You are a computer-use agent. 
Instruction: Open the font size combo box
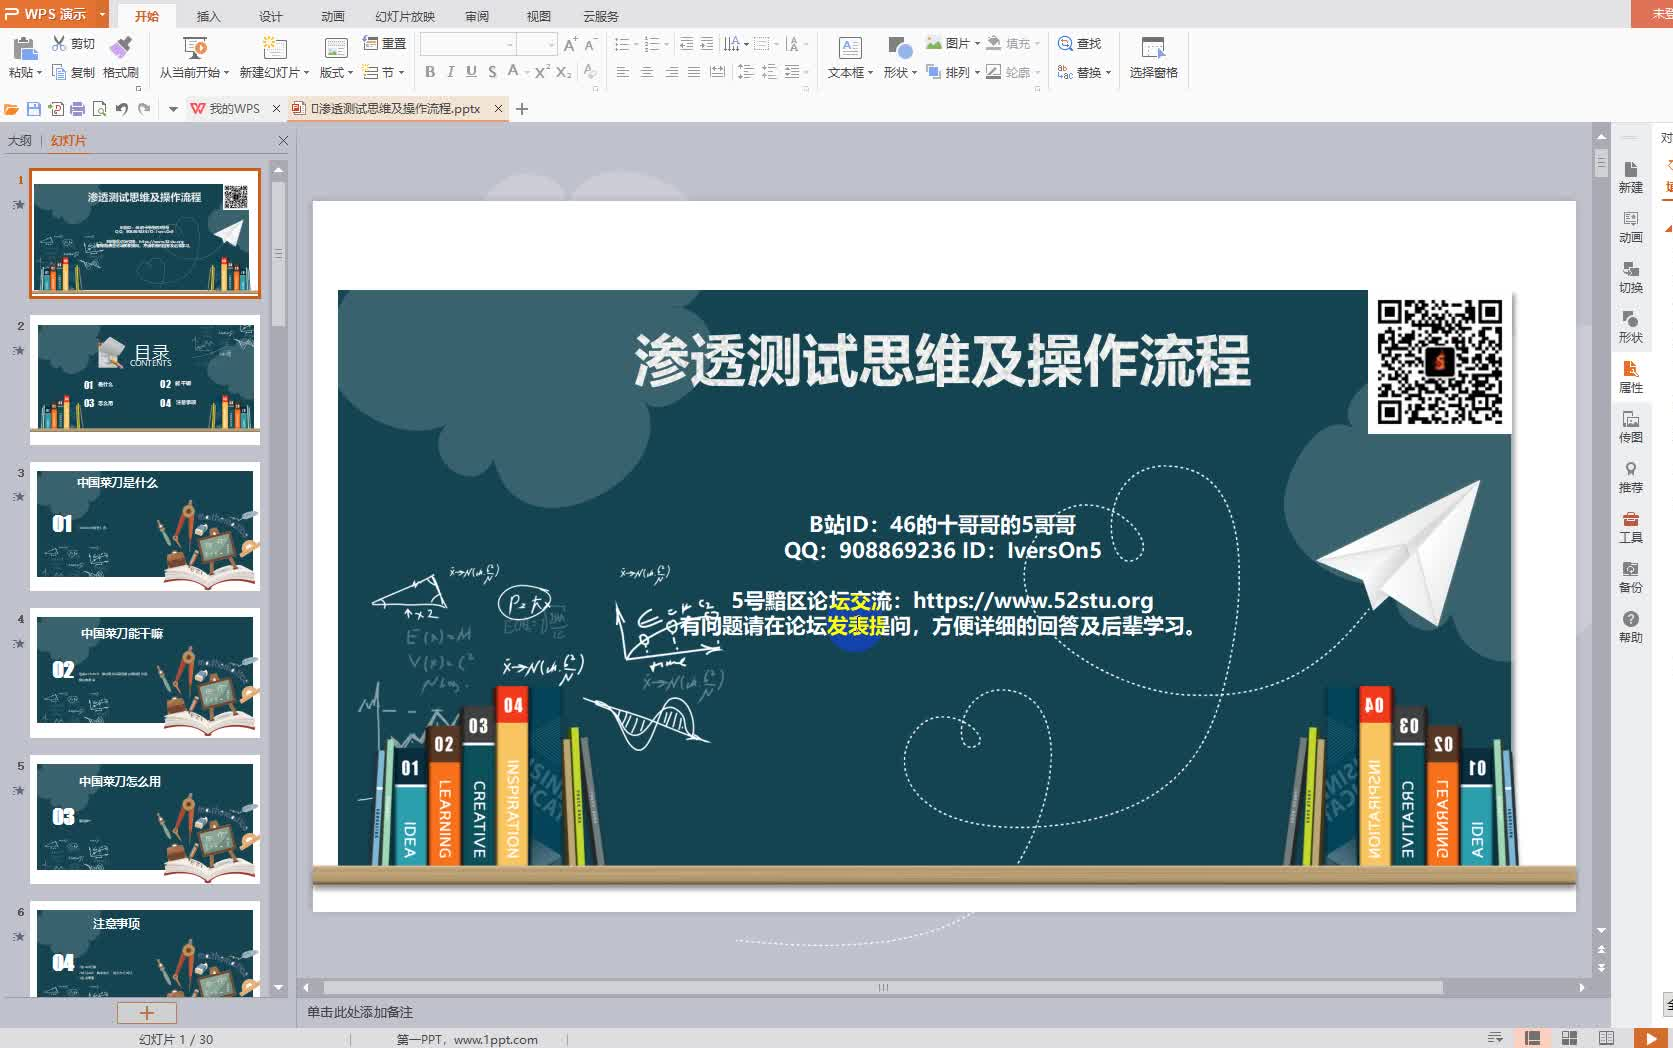[x=536, y=44]
